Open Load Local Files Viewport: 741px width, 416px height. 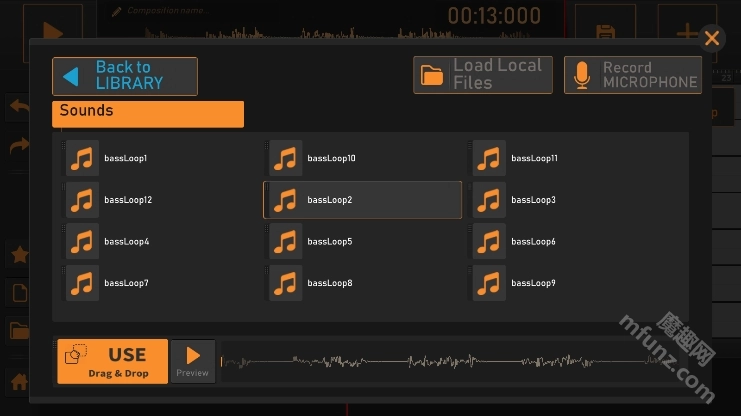(483, 75)
